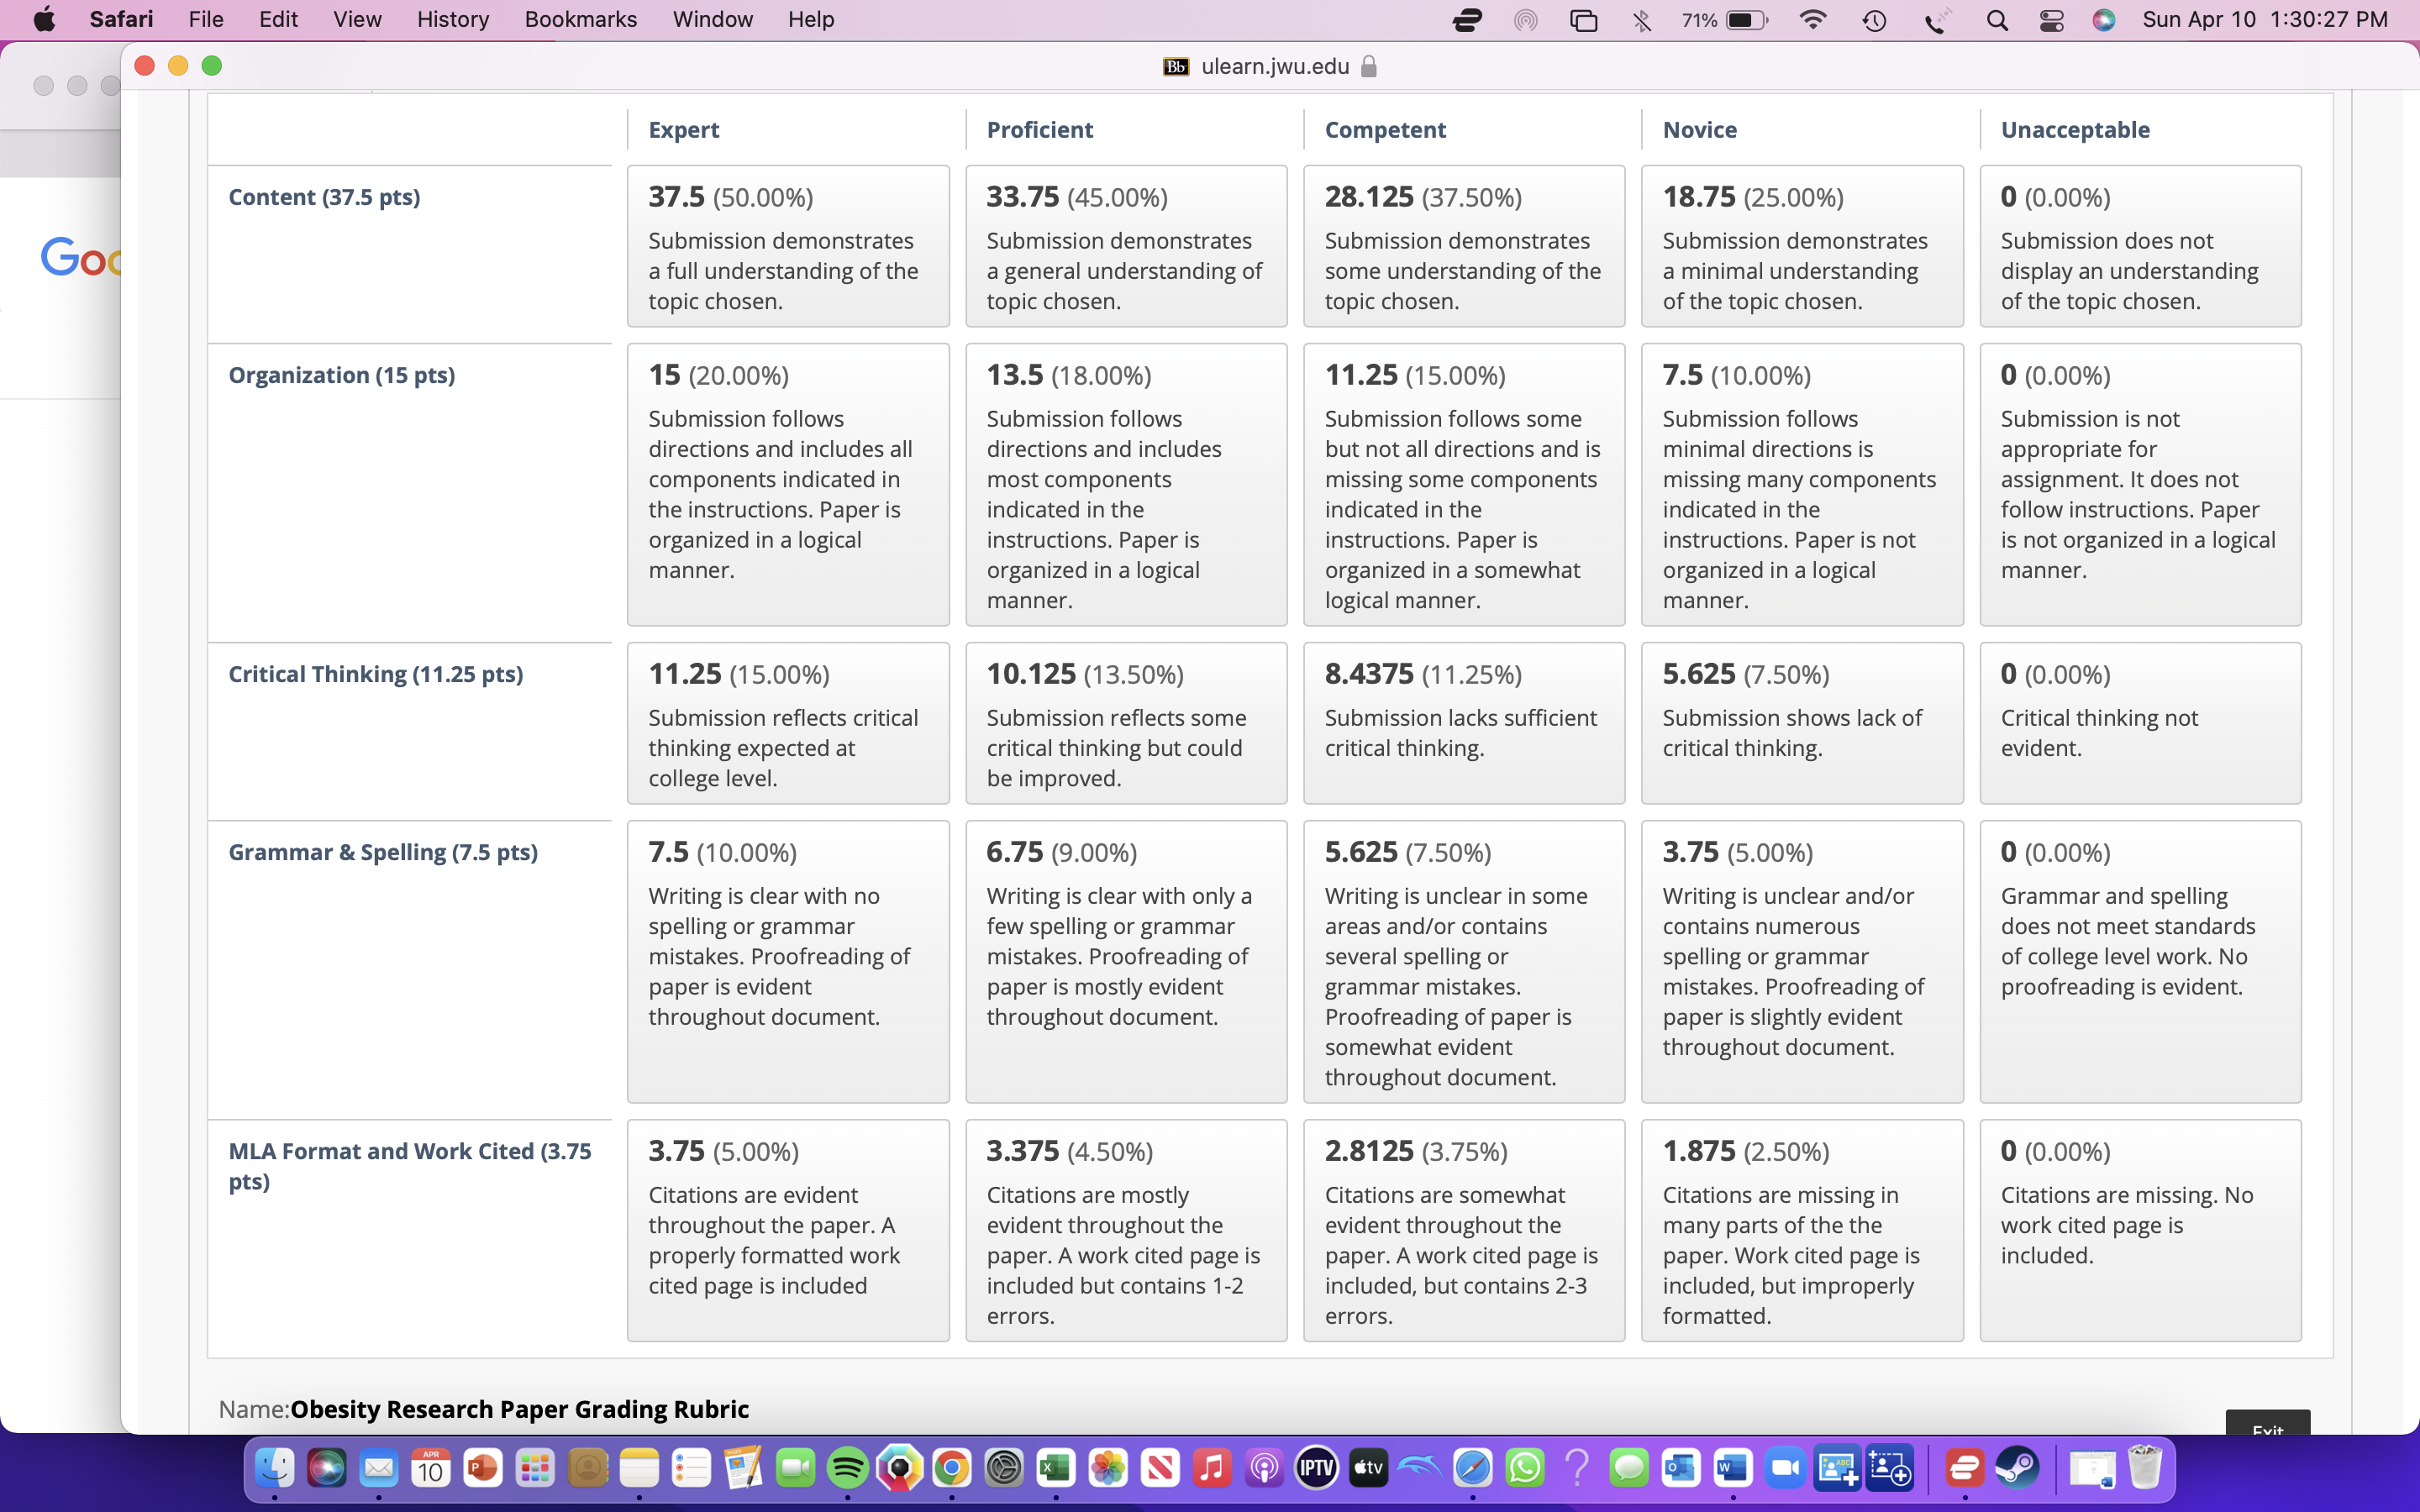Click the Bluetooth menu bar icon
The height and width of the screenshot is (1512, 2420).
click(x=1642, y=20)
